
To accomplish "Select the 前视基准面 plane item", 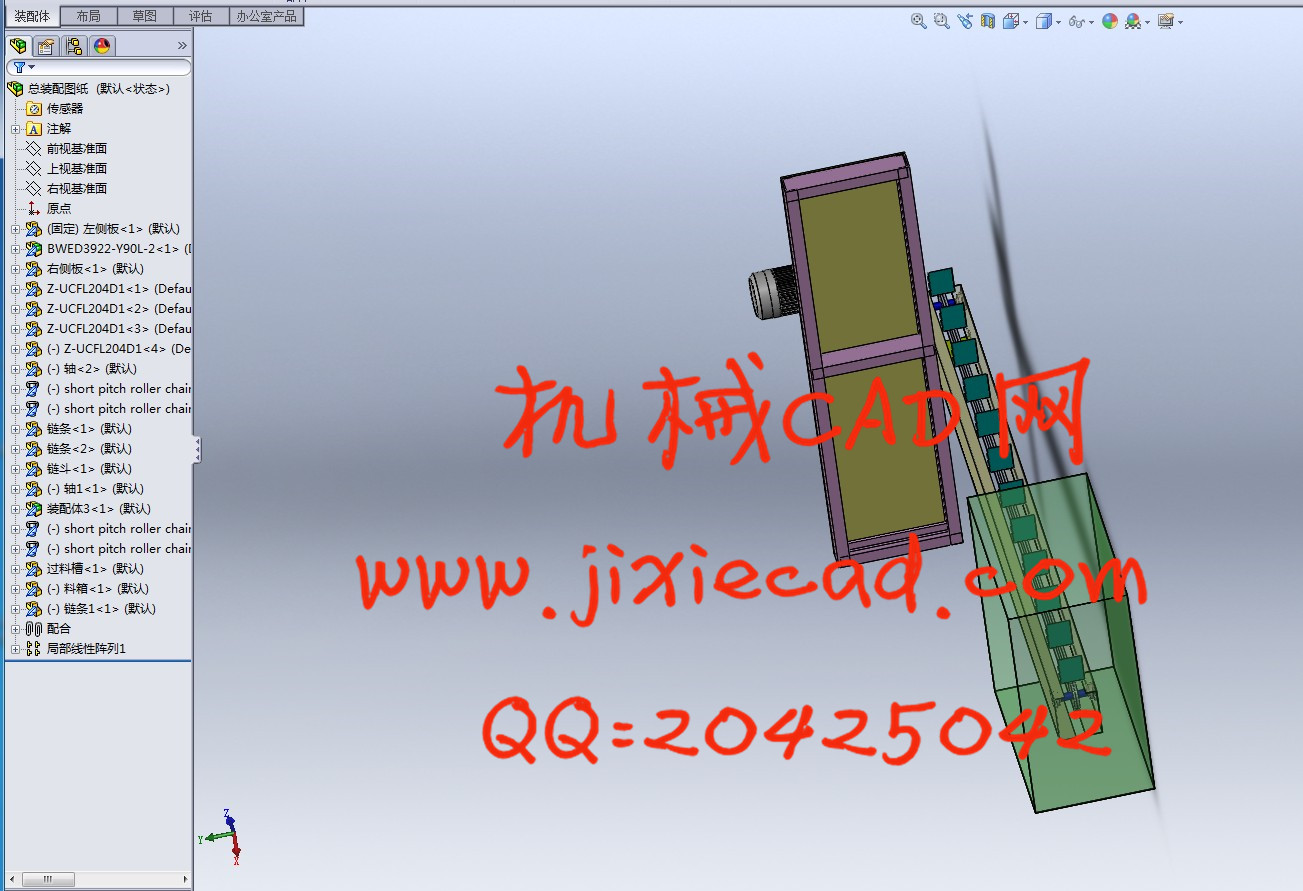I will click(76, 149).
